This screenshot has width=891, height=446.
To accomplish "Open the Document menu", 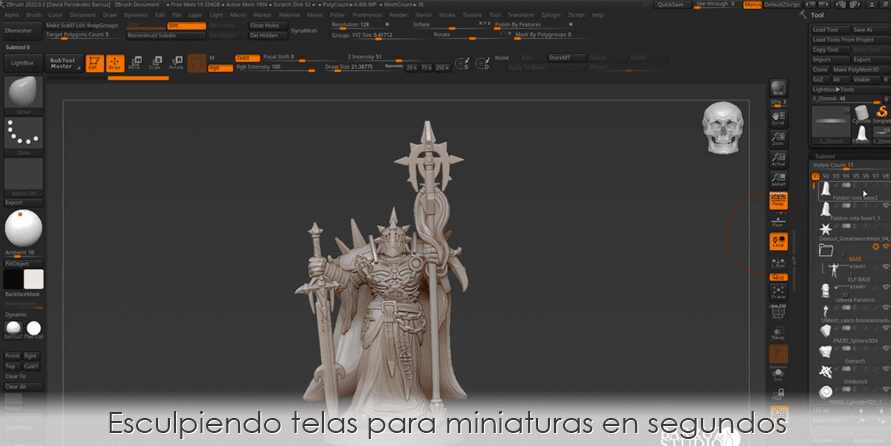I will (x=82, y=15).
